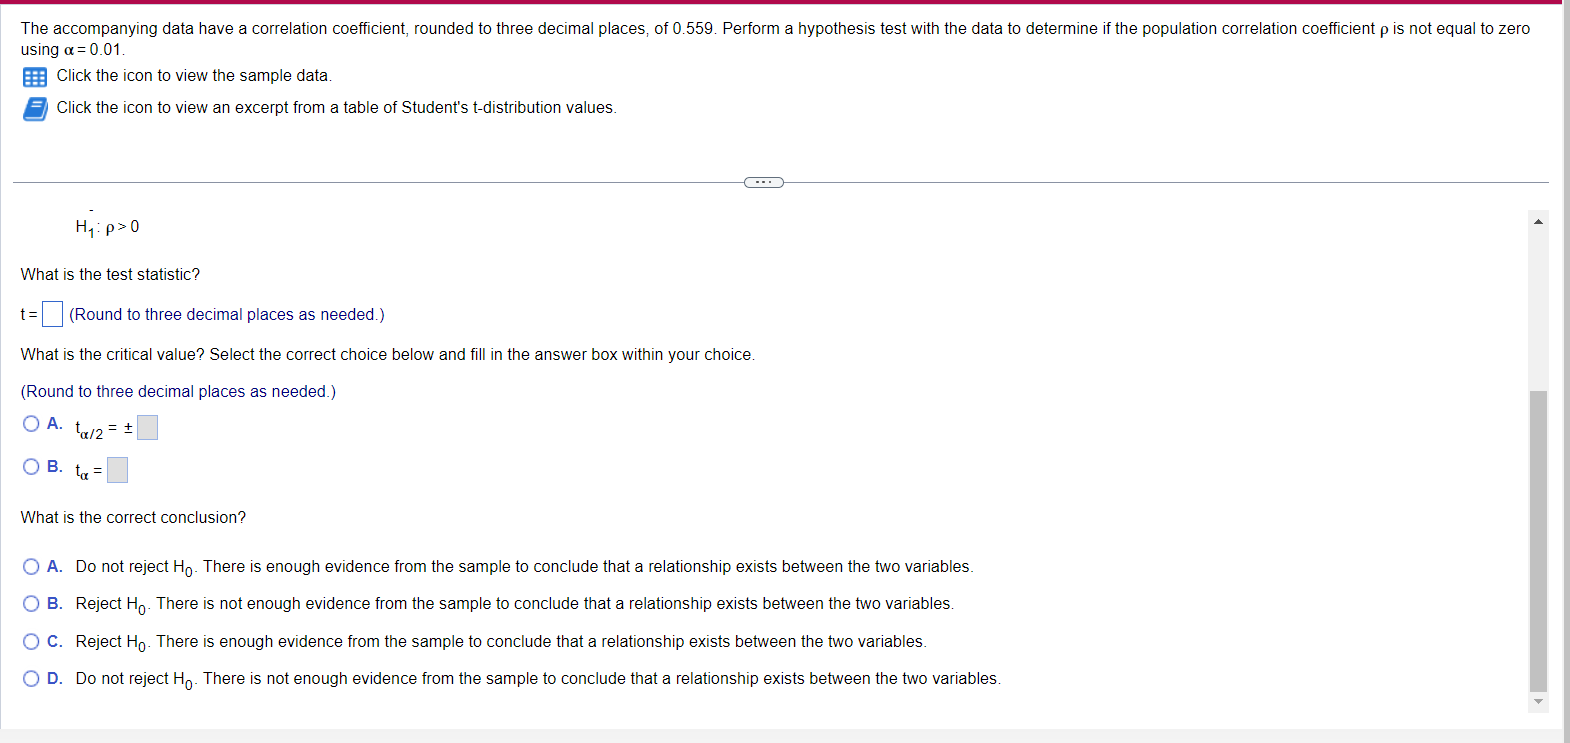Select conclusion C, Reject H0 with enough evidence
This screenshot has width=1570, height=743.
[x=31, y=640]
